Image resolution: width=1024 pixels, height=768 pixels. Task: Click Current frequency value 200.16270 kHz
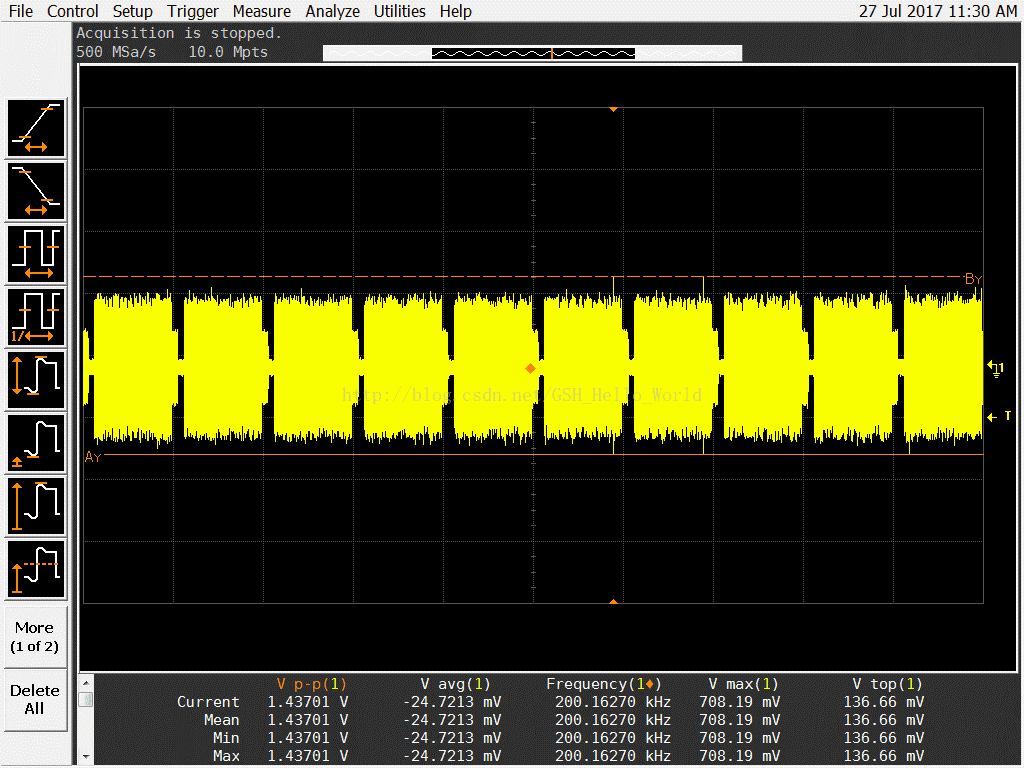(613, 702)
